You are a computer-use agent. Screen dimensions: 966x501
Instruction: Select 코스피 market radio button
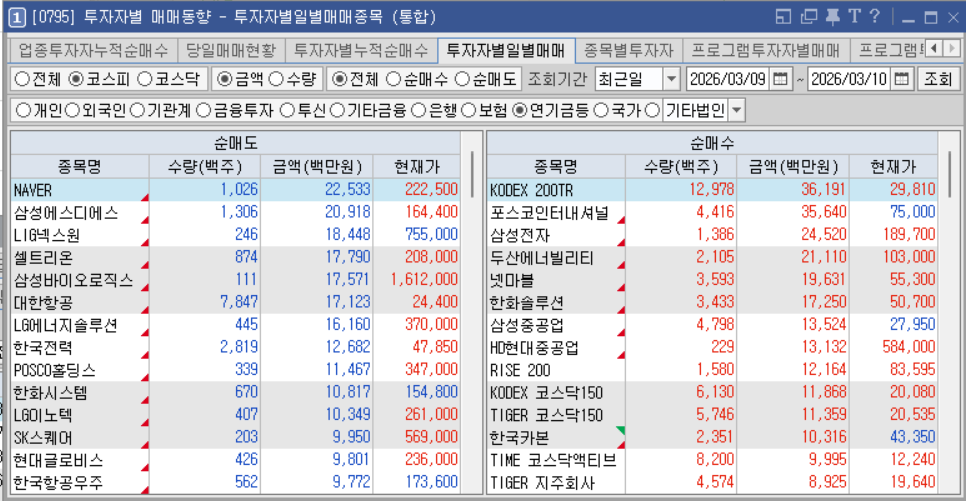click(x=76, y=79)
